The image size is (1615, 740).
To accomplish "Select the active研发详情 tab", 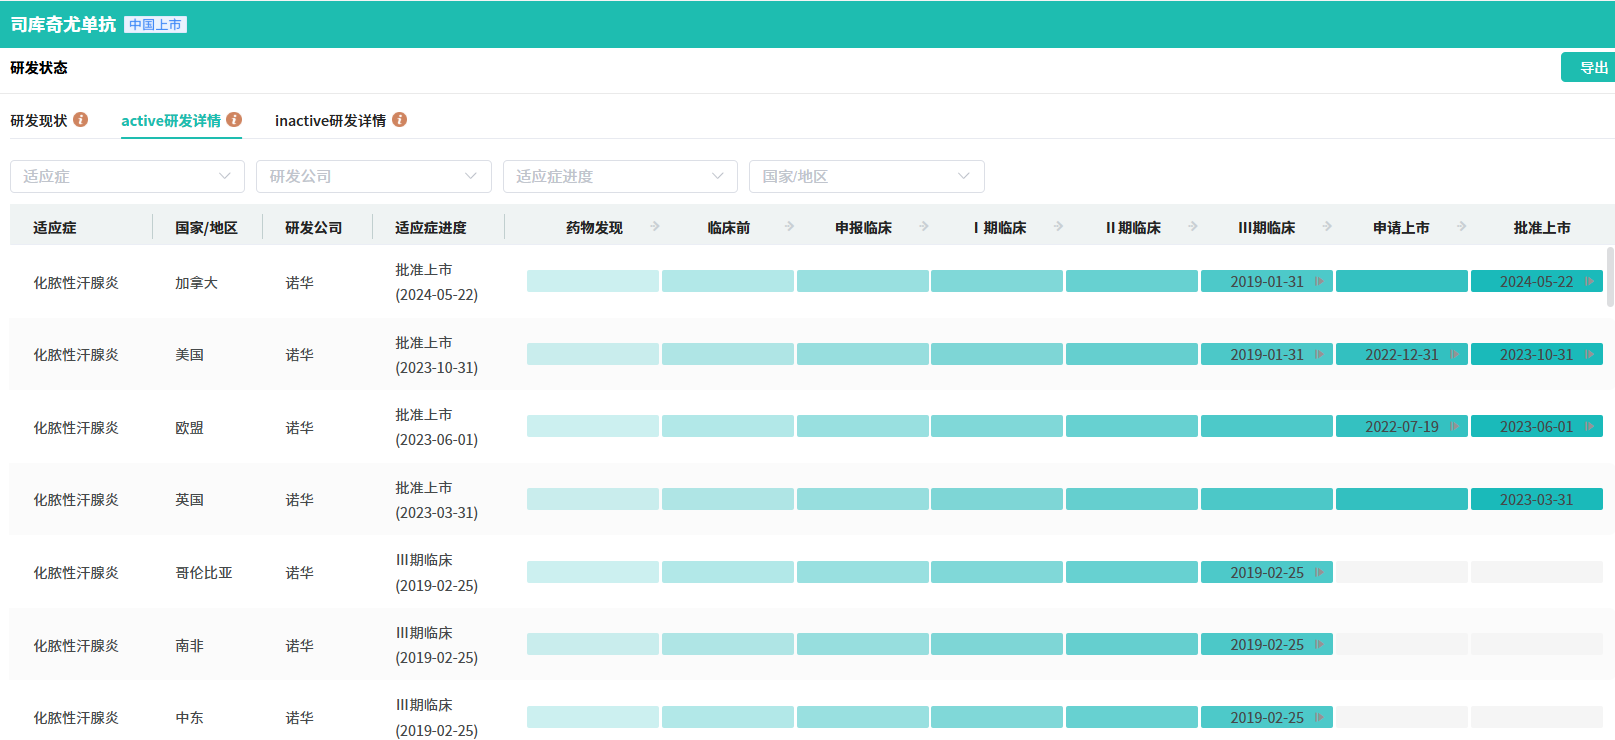I will [171, 121].
